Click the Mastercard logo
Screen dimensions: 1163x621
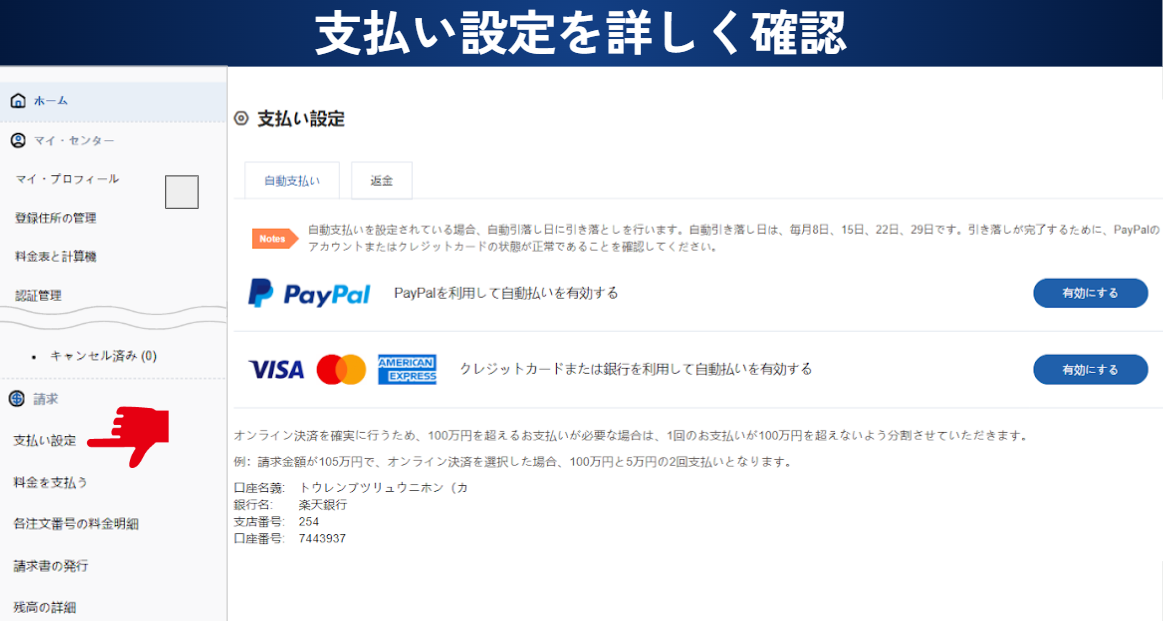(341, 369)
